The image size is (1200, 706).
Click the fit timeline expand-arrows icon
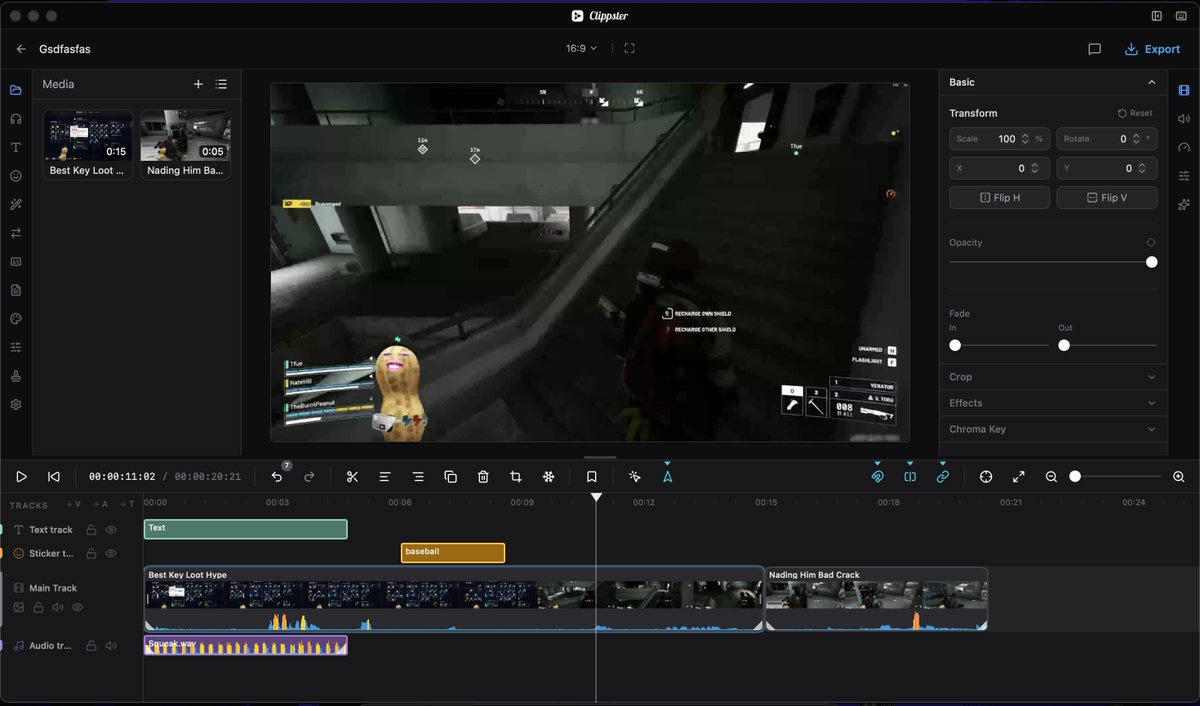[x=1018, y=477]
